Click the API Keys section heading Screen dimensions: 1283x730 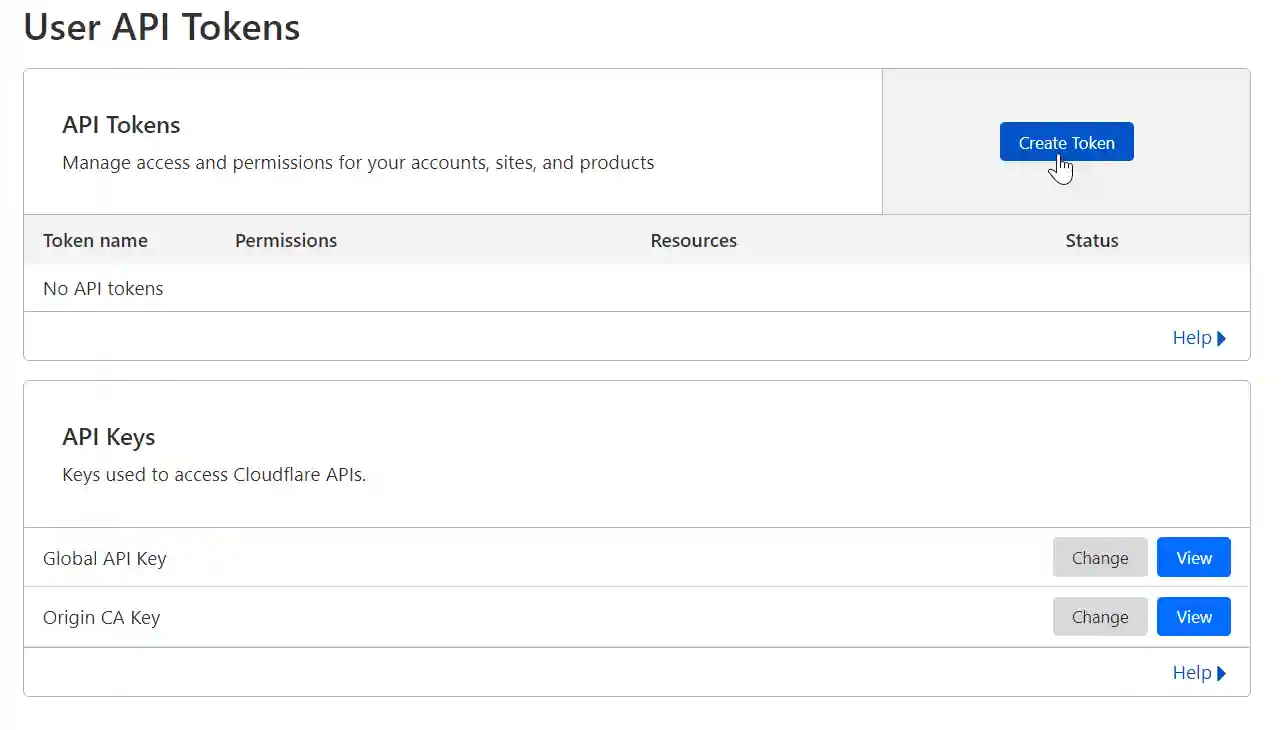pos(109,437)
